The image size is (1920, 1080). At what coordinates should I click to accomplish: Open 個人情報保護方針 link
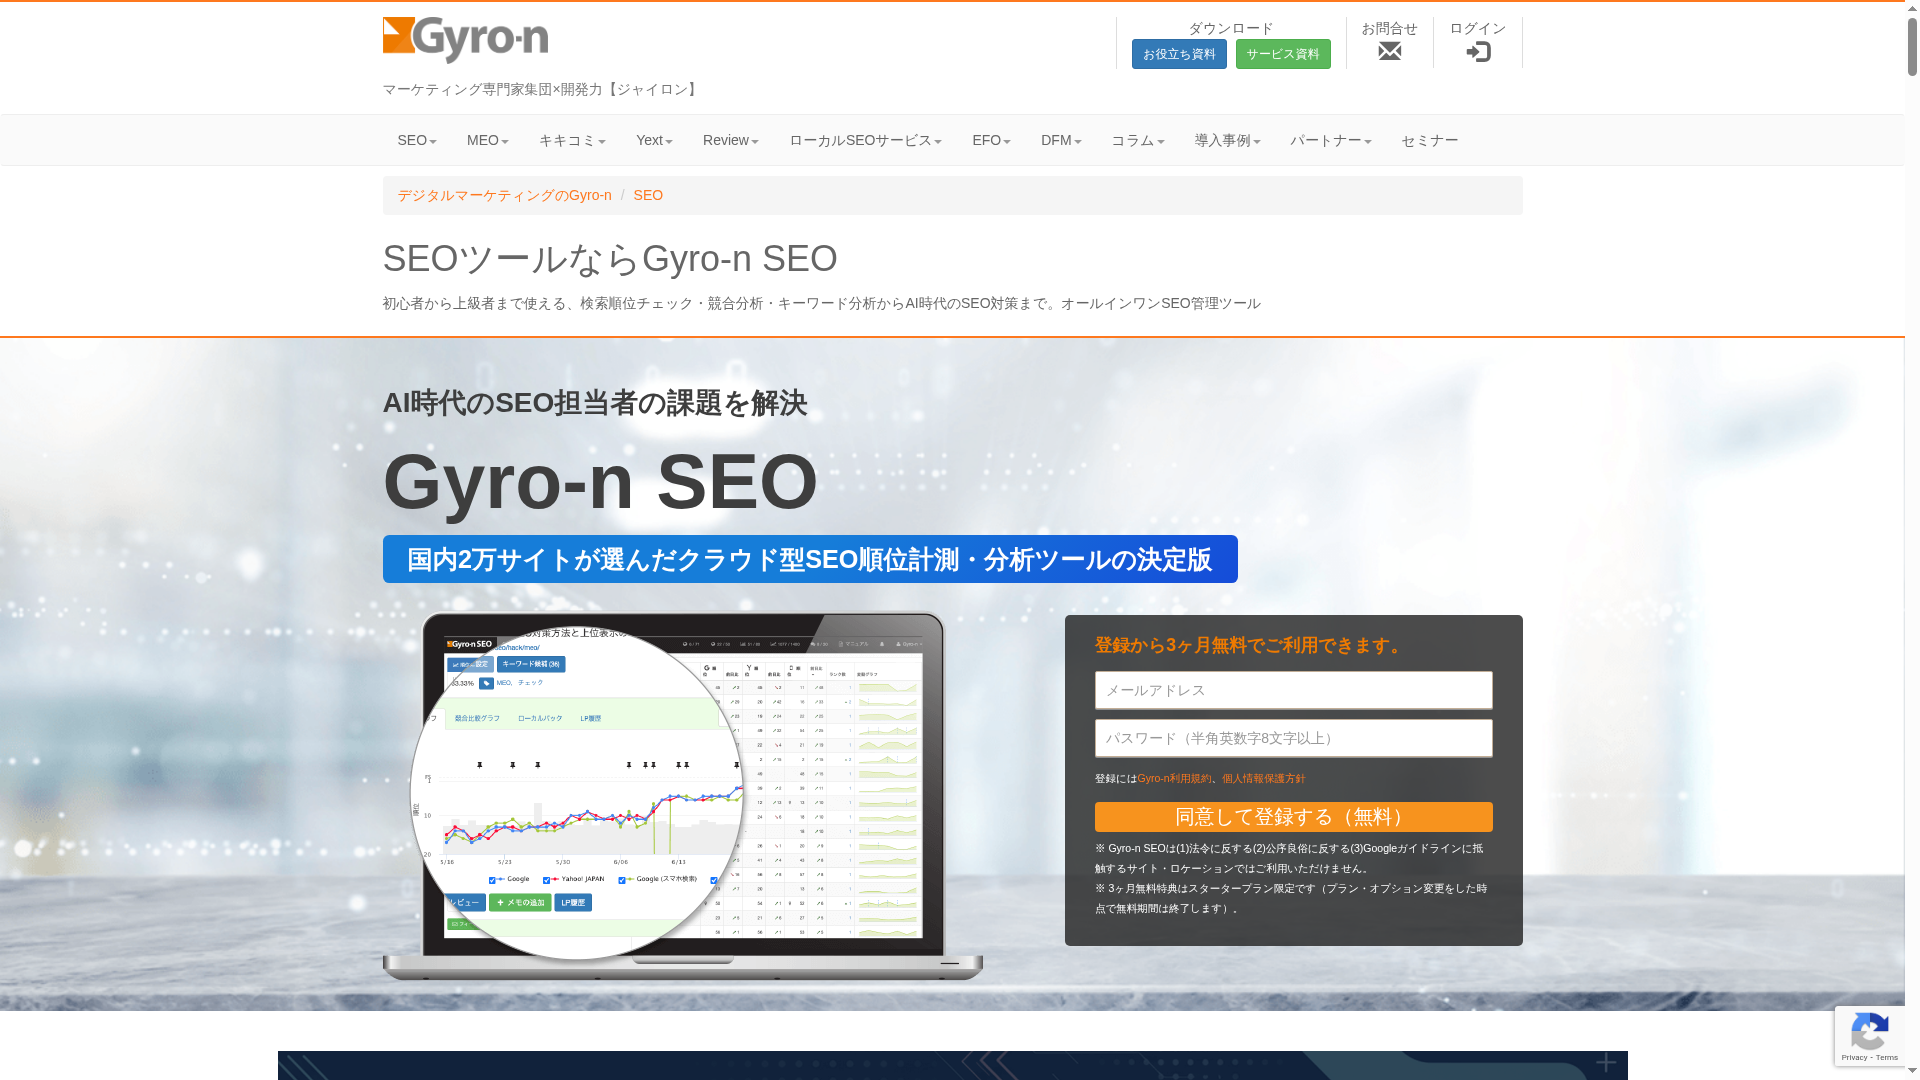pyautogui.click(x=1263, y=778)
